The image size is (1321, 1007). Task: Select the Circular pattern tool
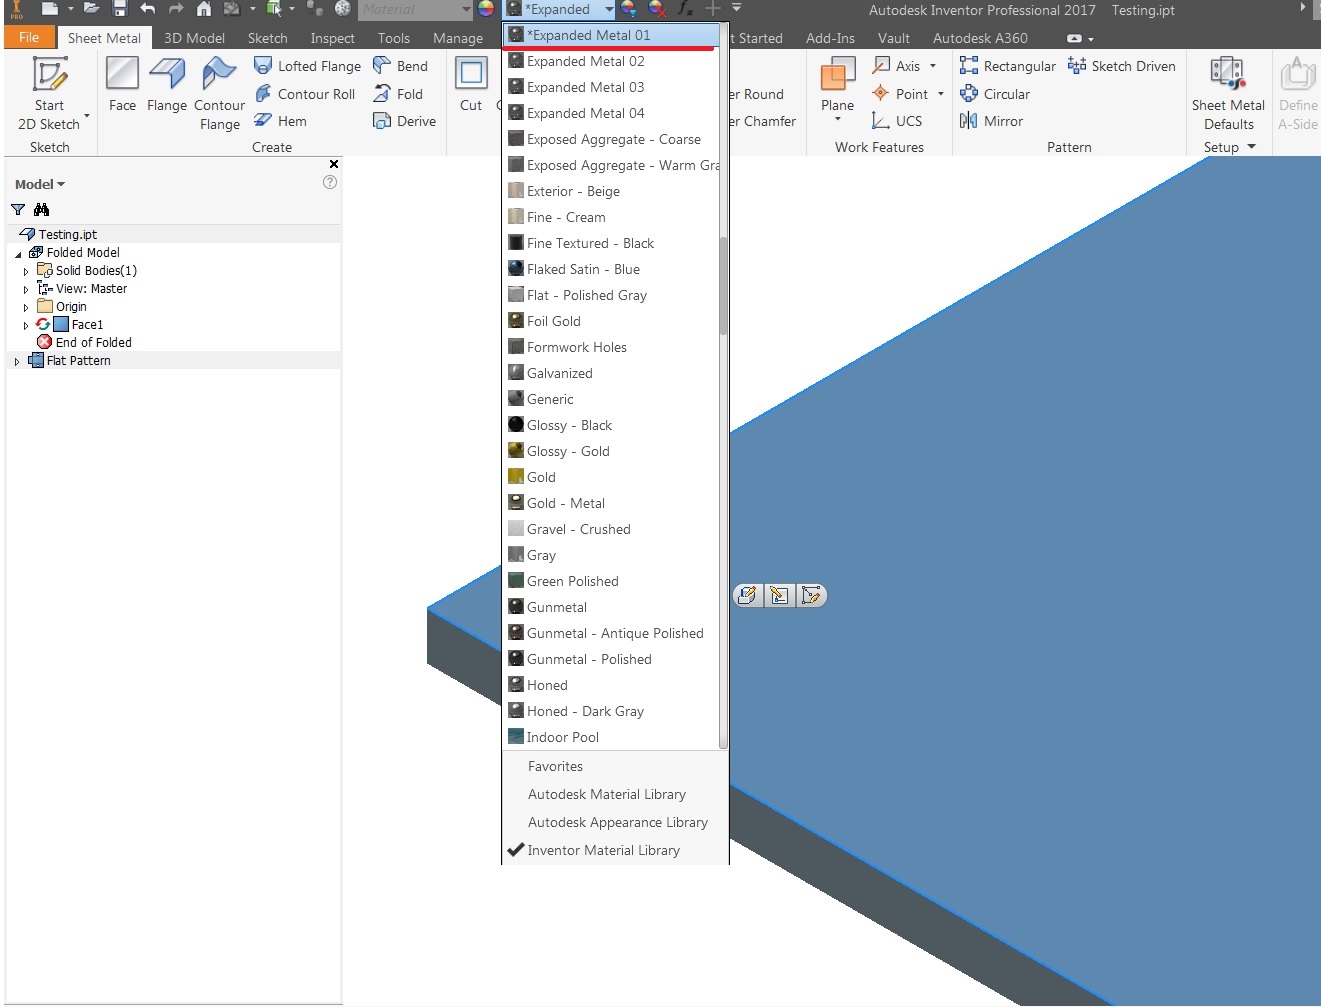coord(996,93)
